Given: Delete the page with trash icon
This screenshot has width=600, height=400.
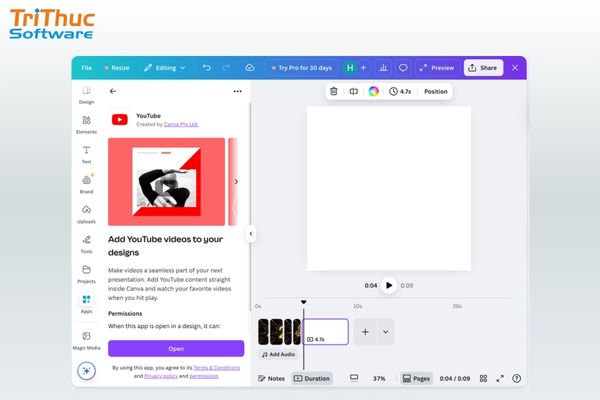Looking at the screenshot, I should pyautogui.click(x=334, y=91).
